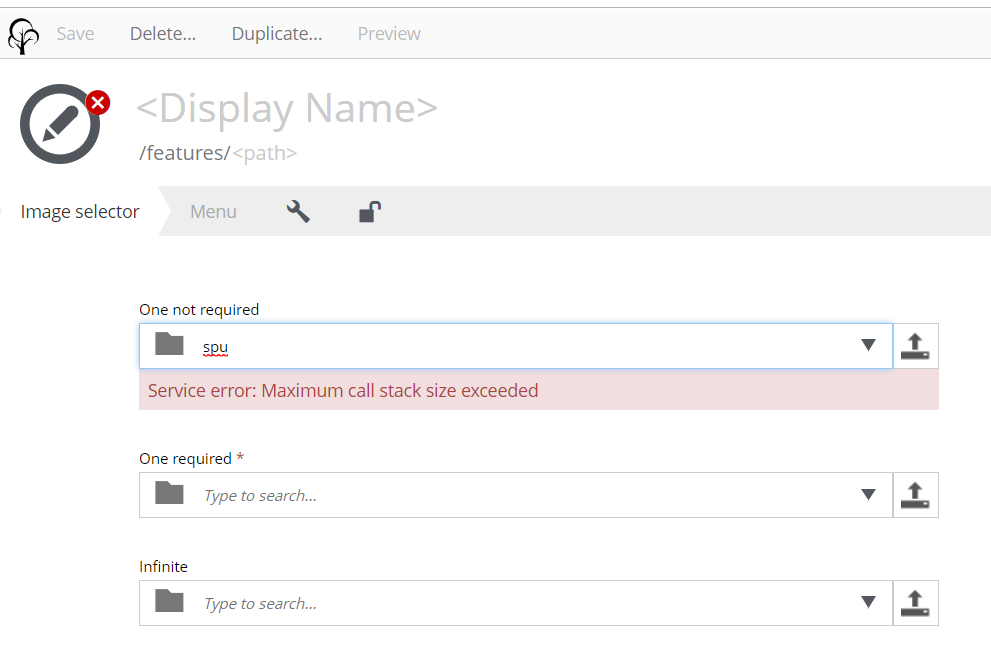
Task: Click the folder icon in the 'Infinite' field
Action: [168, 602]
